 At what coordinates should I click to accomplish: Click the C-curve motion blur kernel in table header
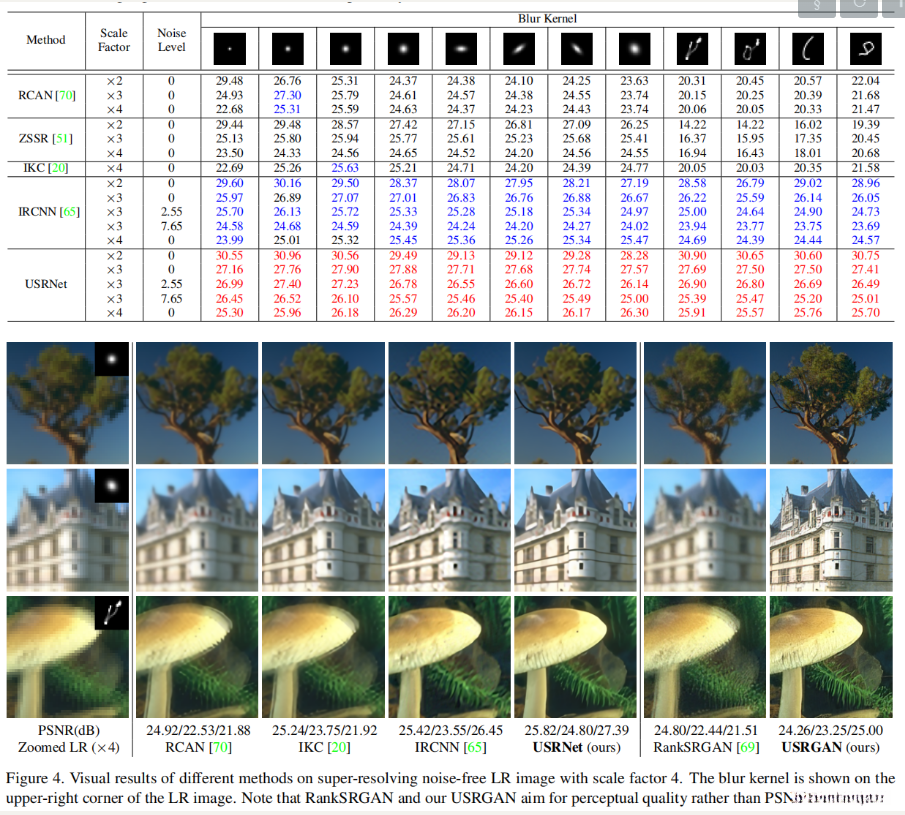(807, 48)
